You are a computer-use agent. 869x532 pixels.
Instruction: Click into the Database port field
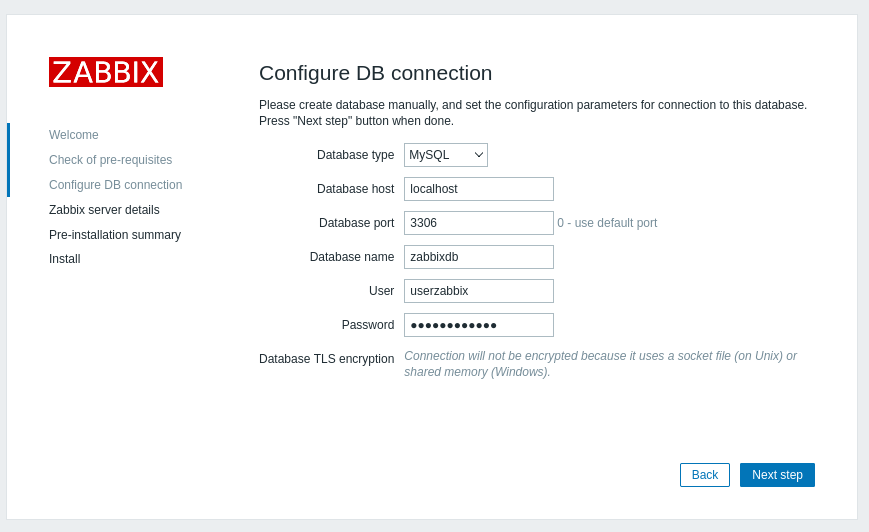pyautogui.click(x=478, y=223)
